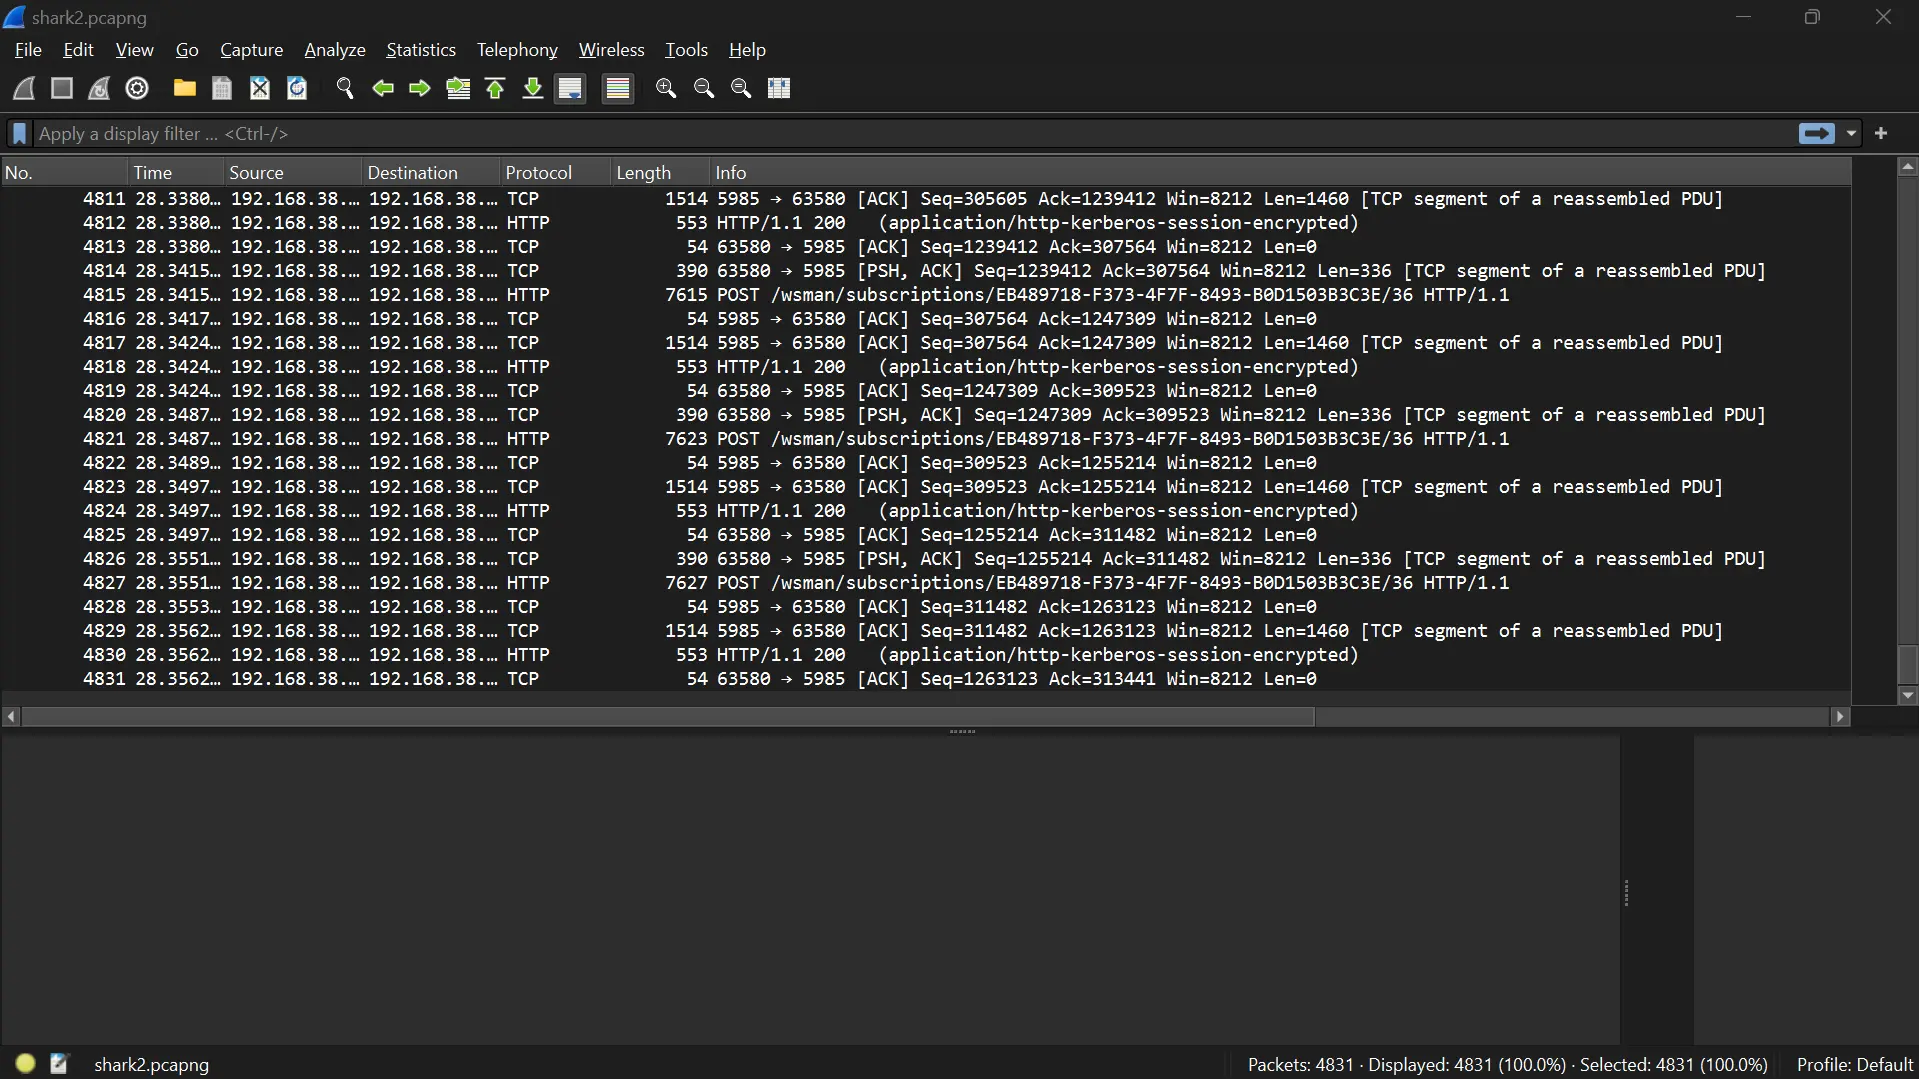Close this capture file icon
This screenshot has height=1079, width=1919.
pyautogui.click(x=260, y=88)
